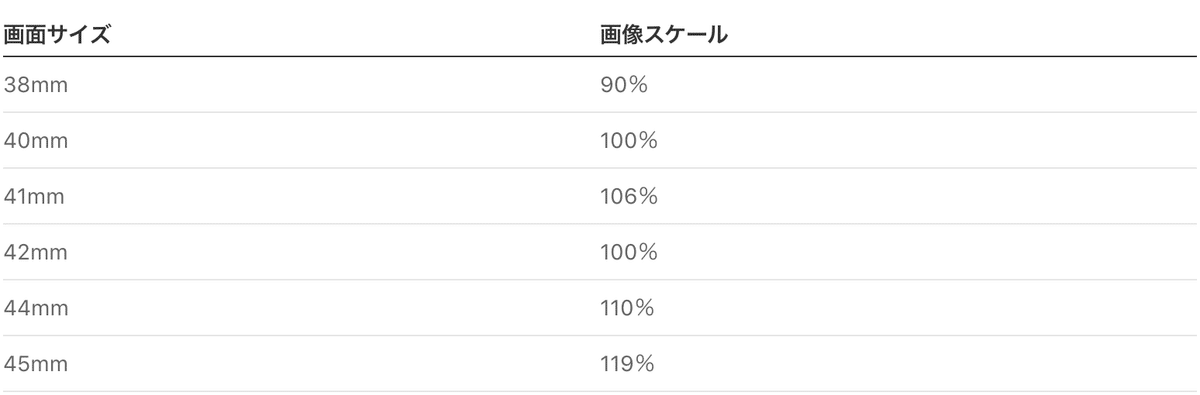Image resolution: width=1200 pixels, height=395 pixels.
Task: Click the mm unit after 45
Action: (49, 365)
